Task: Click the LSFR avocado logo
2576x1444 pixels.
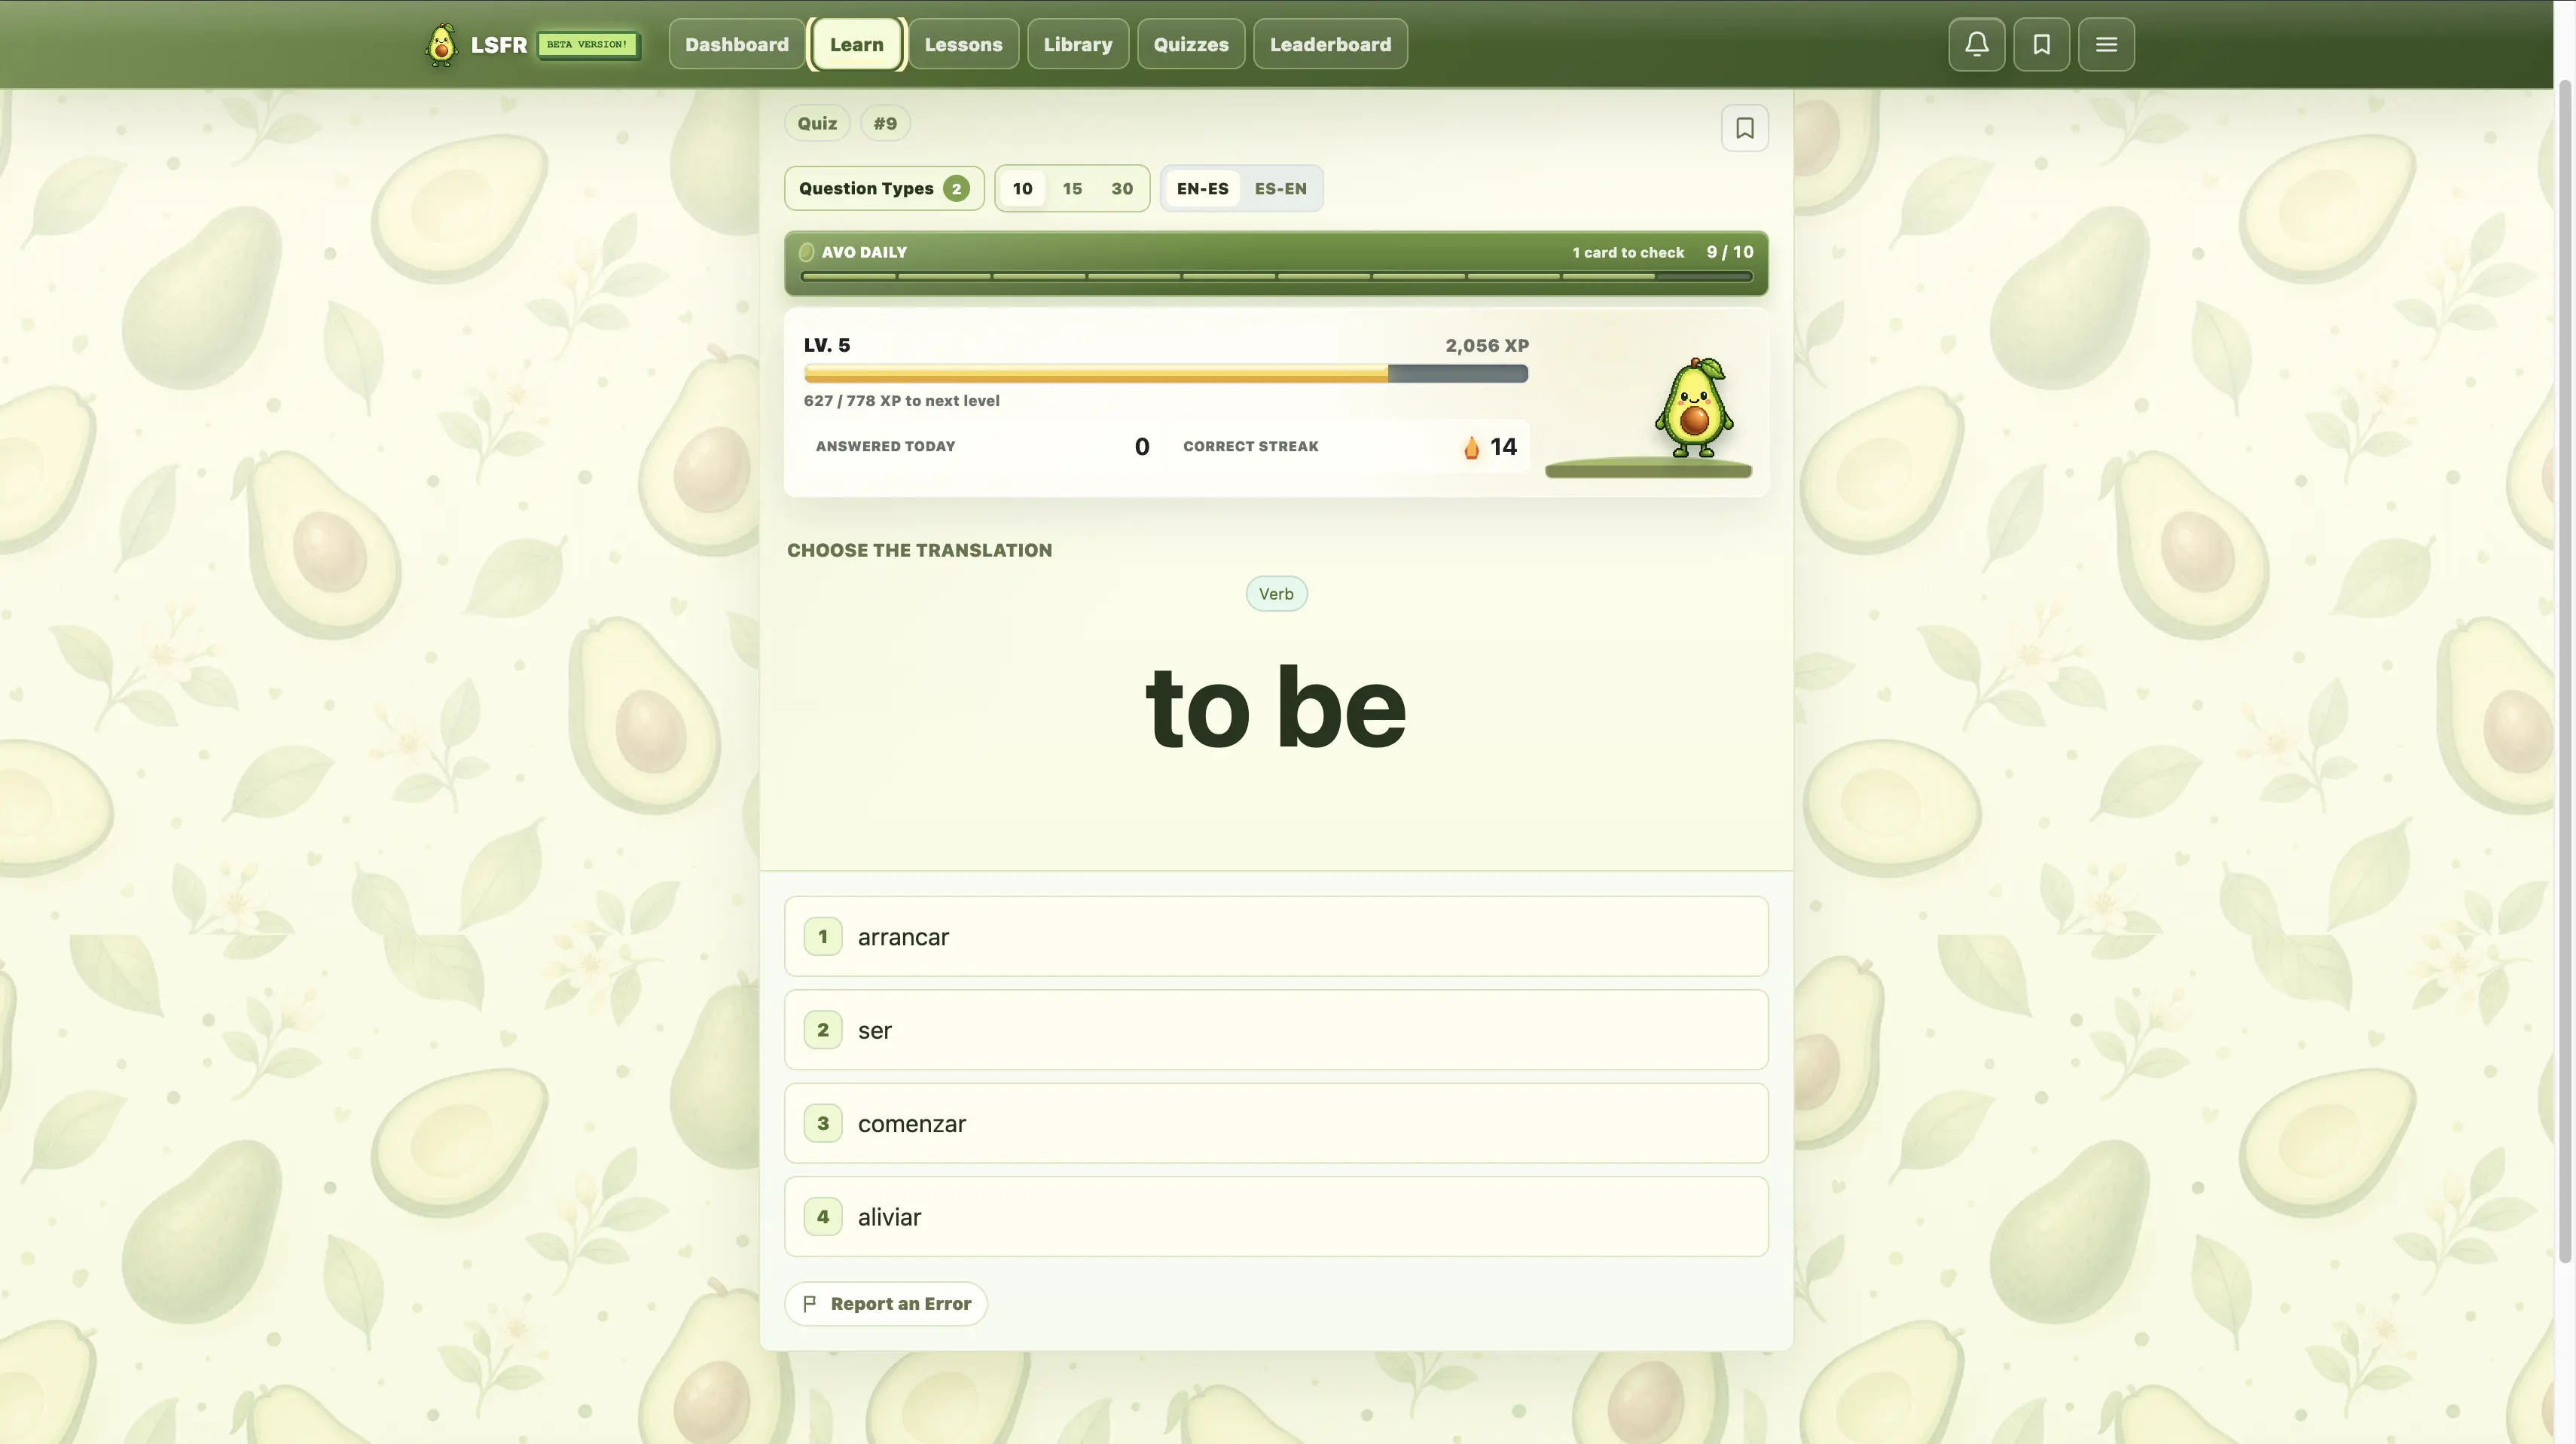Action: tap(441, 45)
